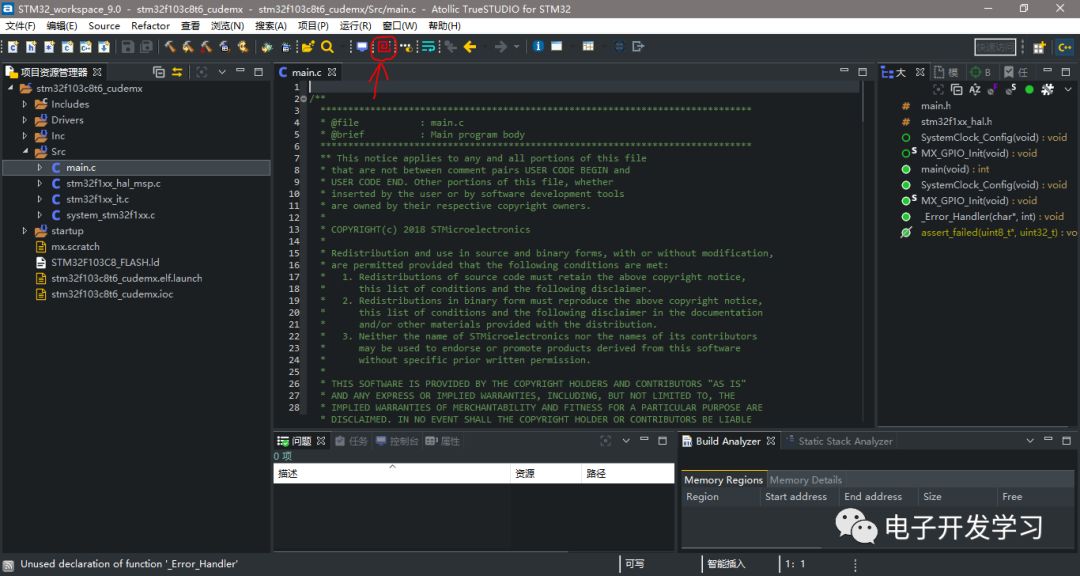Expand the Drivers folder
Viewport: 1080px width, 576px height.
pyautogui.click(x=25, y=120)
